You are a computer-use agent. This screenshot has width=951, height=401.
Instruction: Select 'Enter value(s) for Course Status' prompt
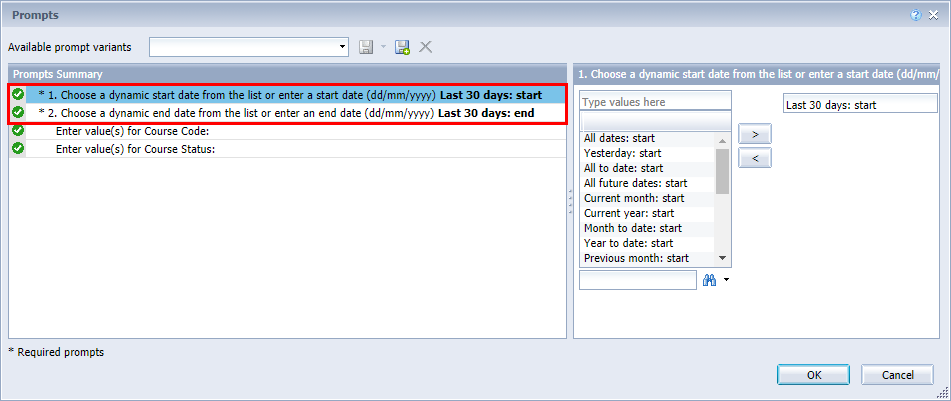(x=136, y=149)
